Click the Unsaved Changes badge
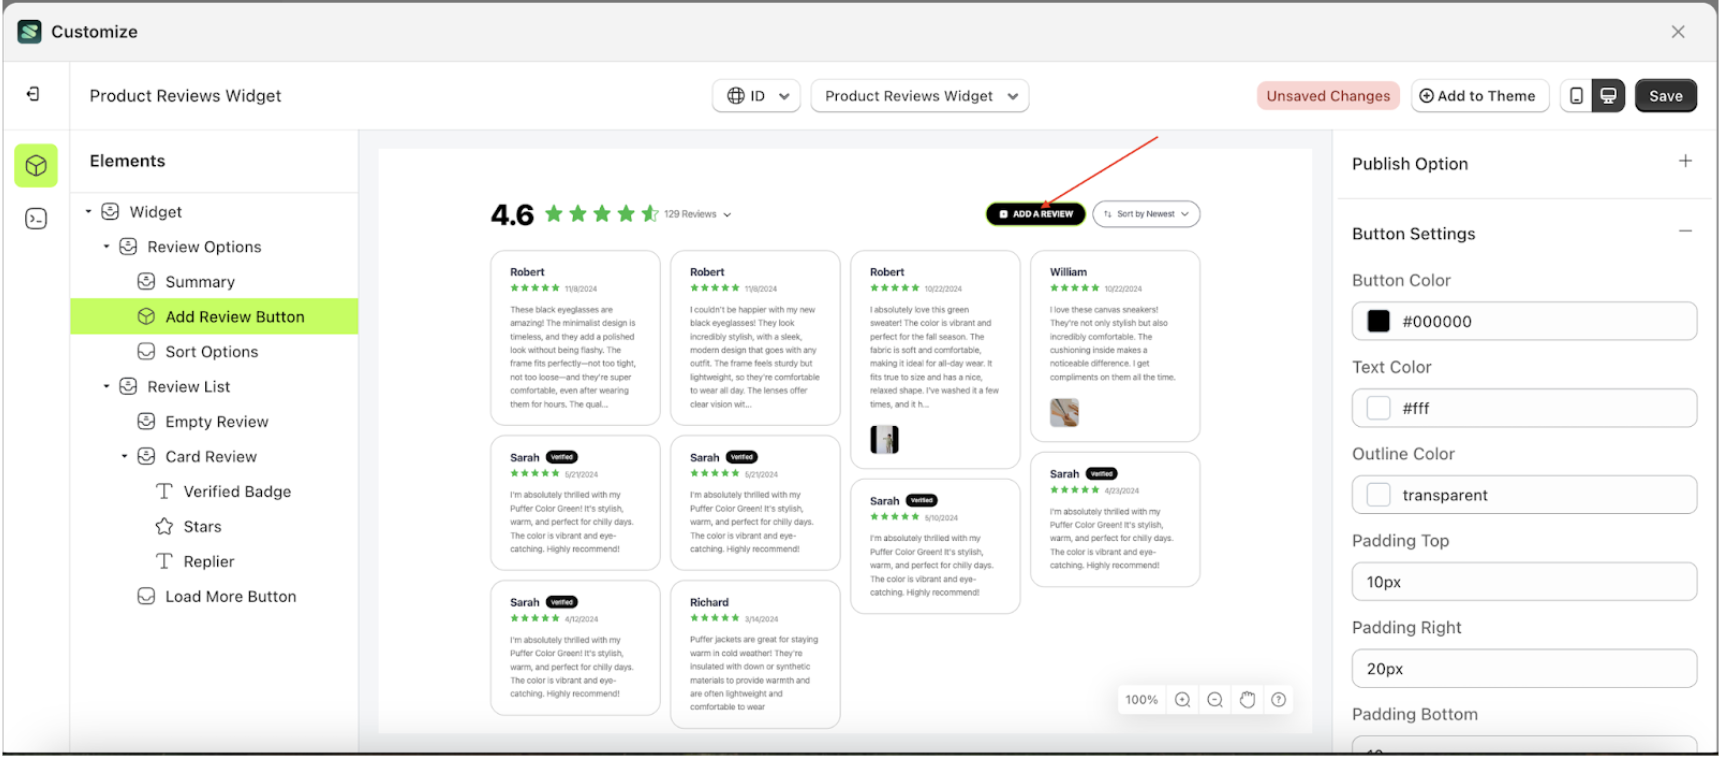The width and height of the screenshot is (1726, 762). point(1328,96)
